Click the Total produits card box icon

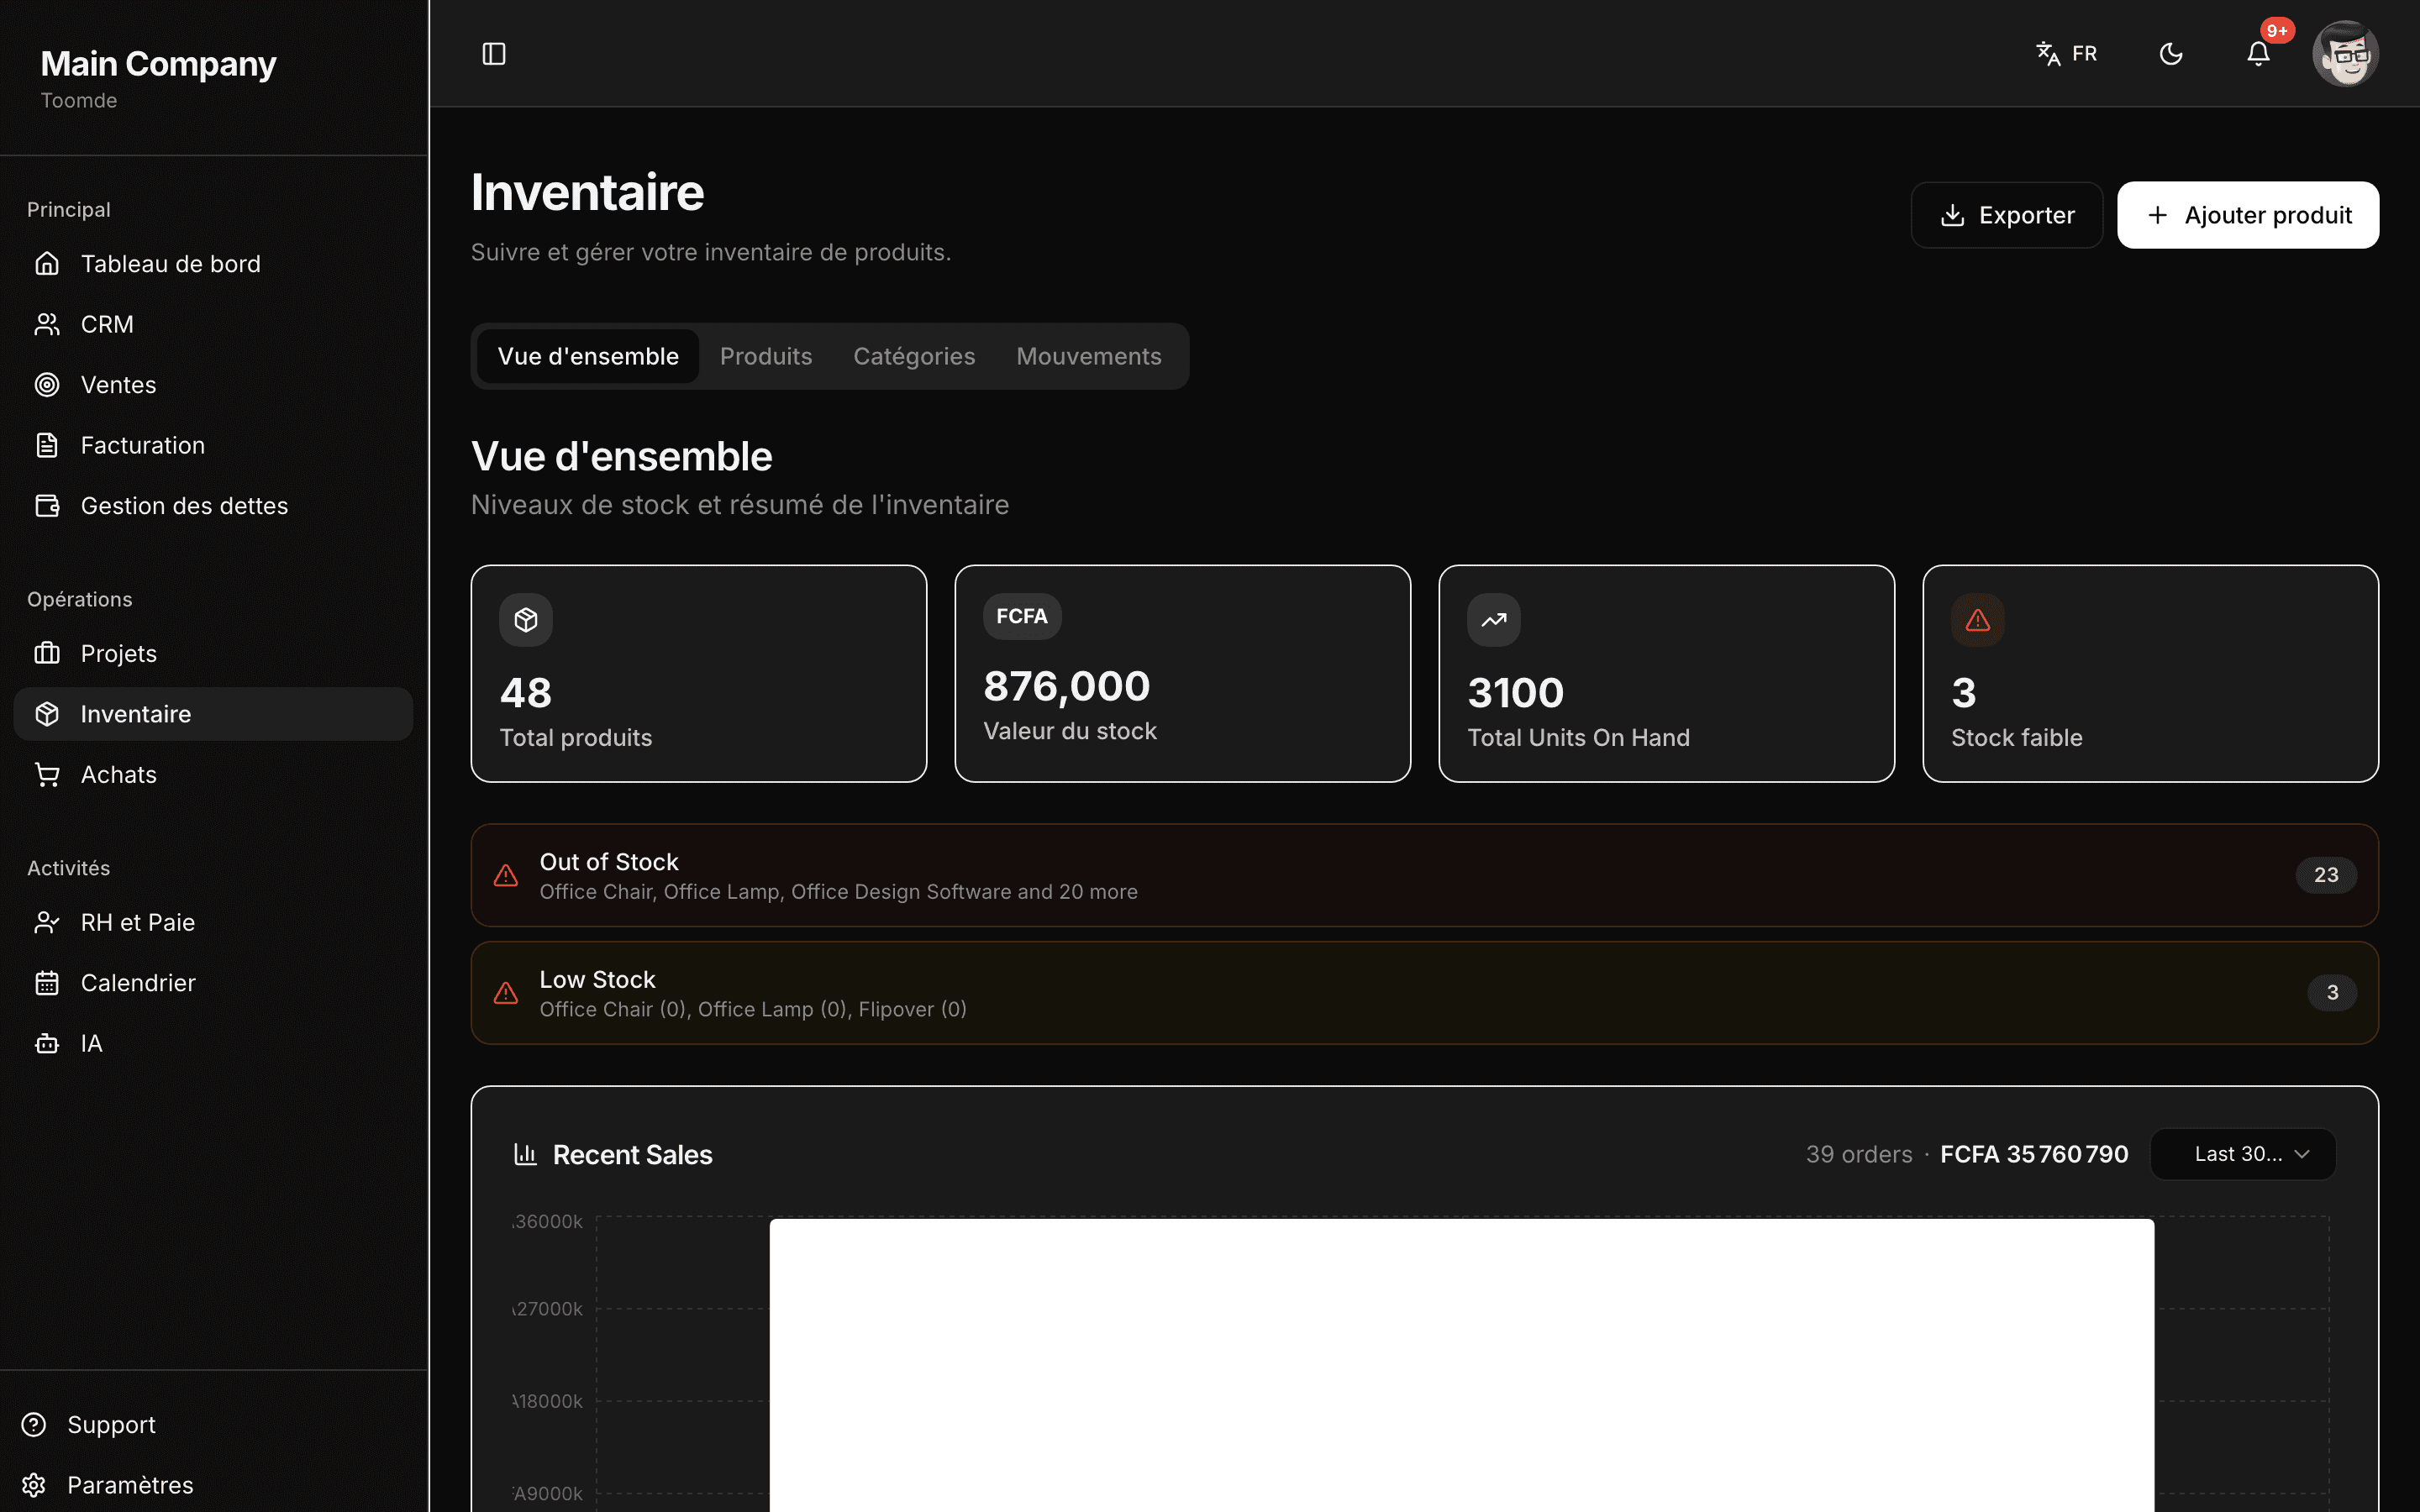(x=526, y=620)
